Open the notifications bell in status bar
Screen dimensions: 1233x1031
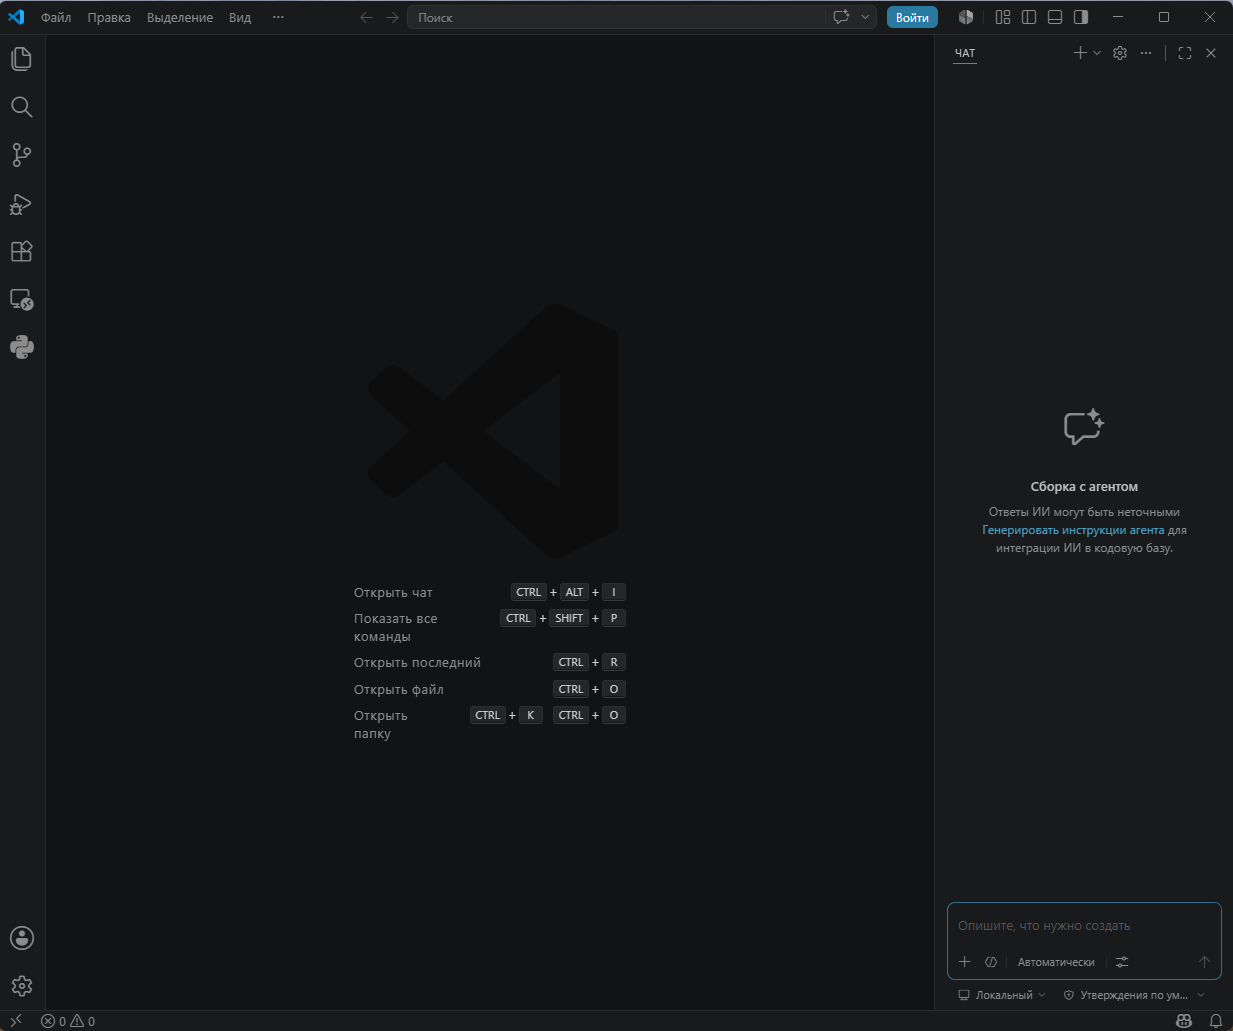[x=1216, y=1021]
